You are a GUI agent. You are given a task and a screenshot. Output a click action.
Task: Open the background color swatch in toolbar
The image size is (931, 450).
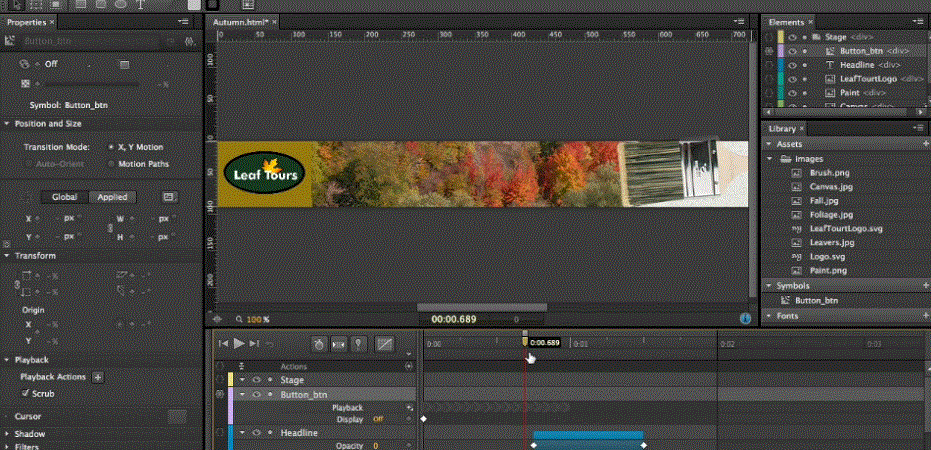[194, 4]
